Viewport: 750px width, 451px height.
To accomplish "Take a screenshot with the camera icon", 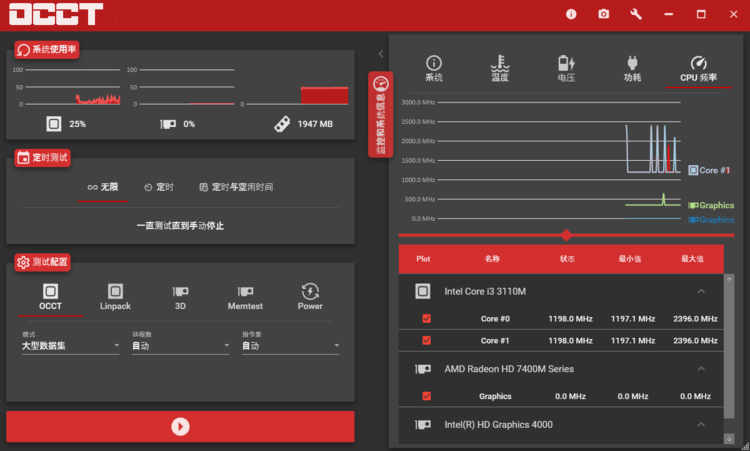I will [x=603, y=14].
